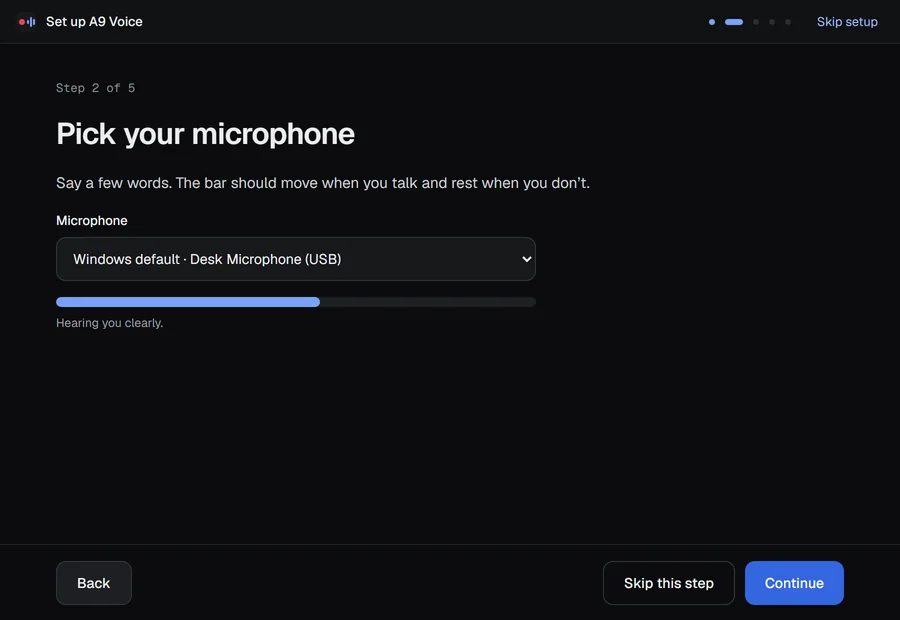Viewport: 900px width, 620px height.
Task: Click the Skip this step button
Action: pyautogui.click(x=669, y=583)
